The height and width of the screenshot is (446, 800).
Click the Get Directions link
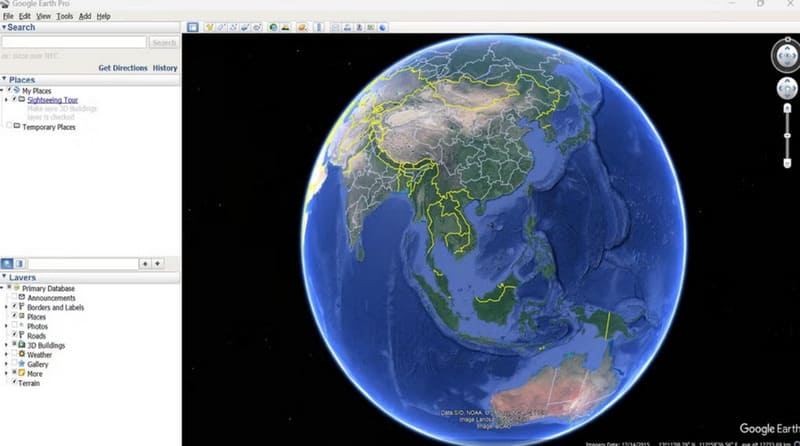(x=122, y=68)
